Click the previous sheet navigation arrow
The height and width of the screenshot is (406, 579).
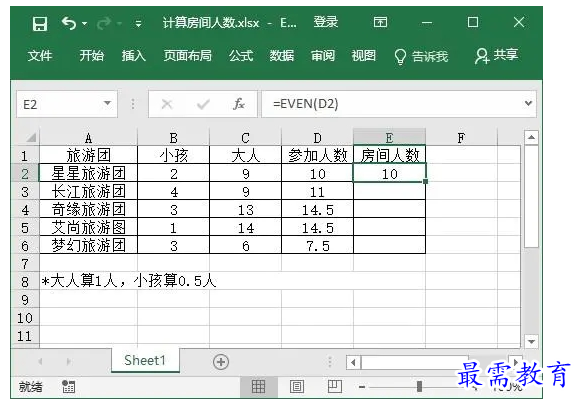40,361
